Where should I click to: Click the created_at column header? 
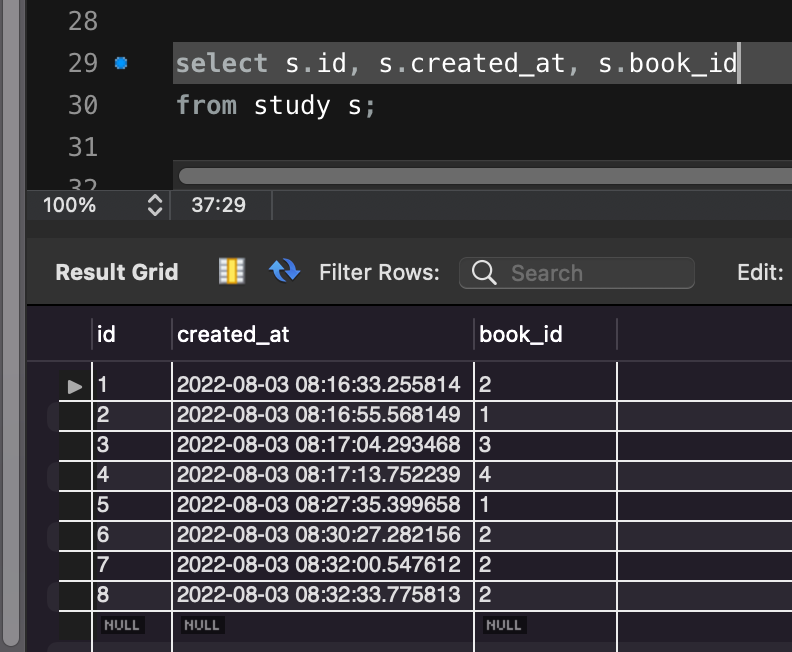tap(323, 334)
